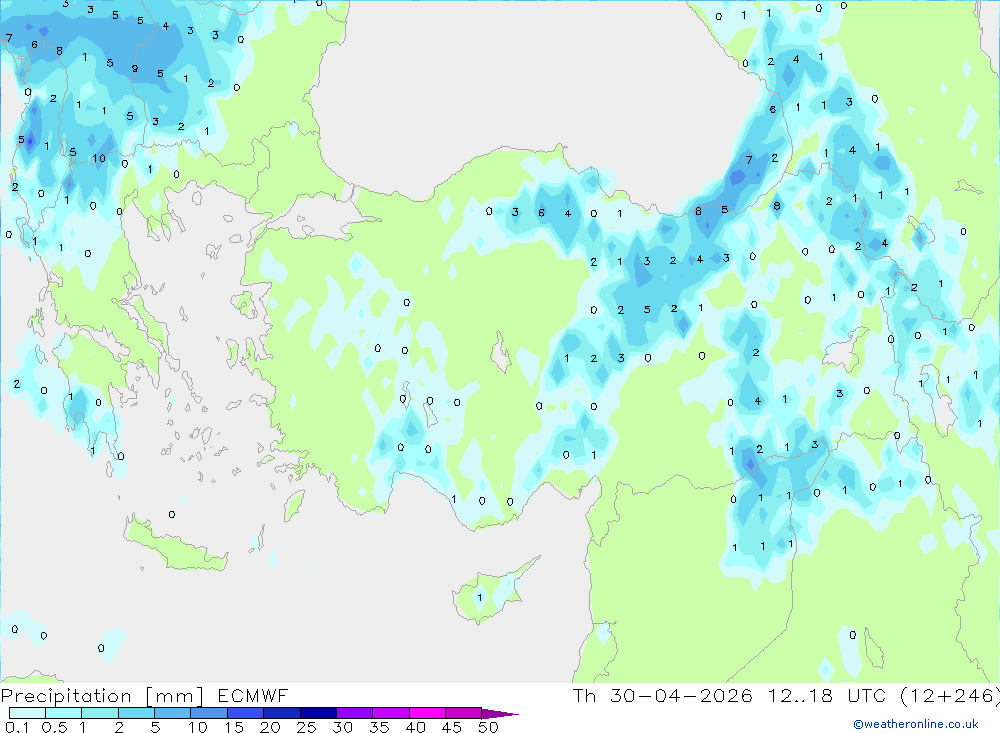This screenshot has height=733, width=1000.
Task: Pick the 1–2 mm legend color segment
Action: [100, 713]
